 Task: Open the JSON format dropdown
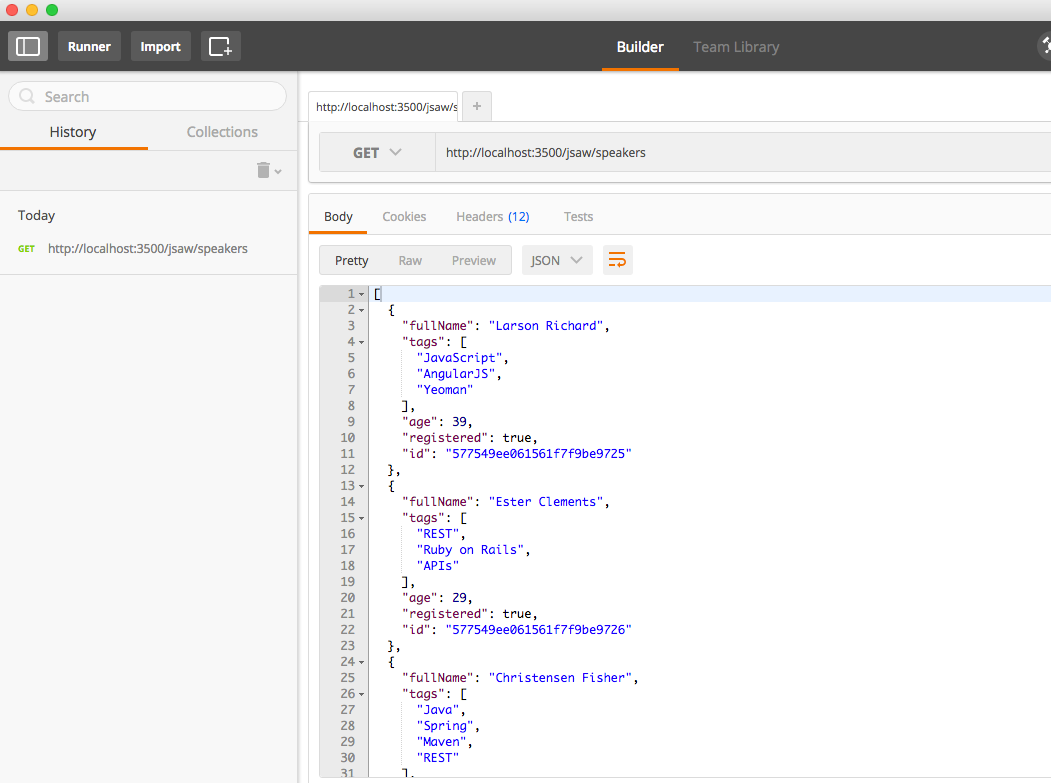(557, 259)
